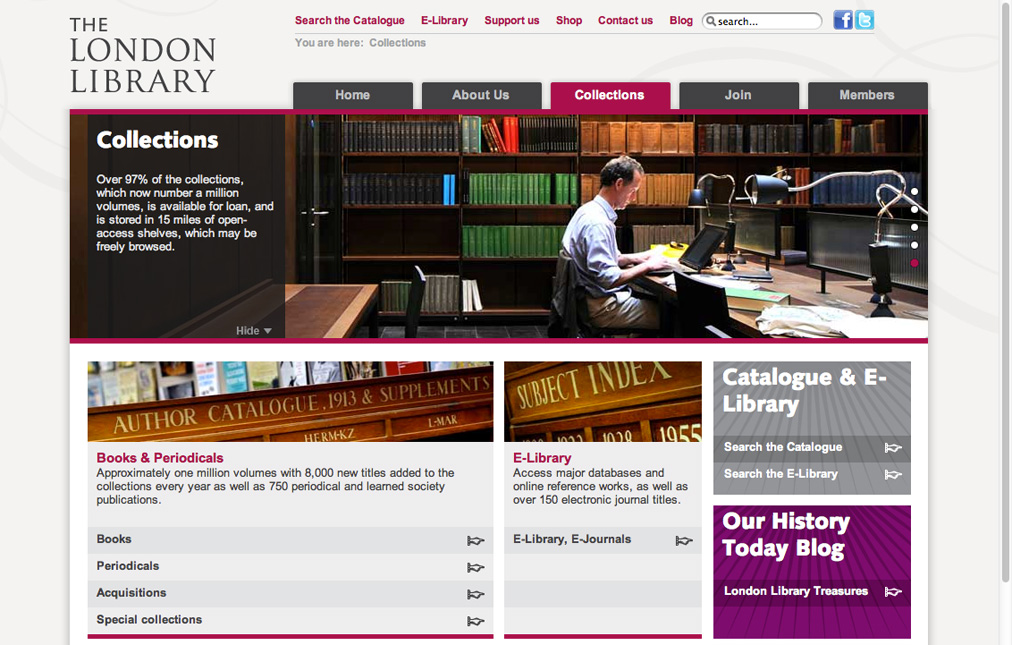Select the fifth highlighted slideshow dot
1012x645 pixels.
click(x=915, y=263)
